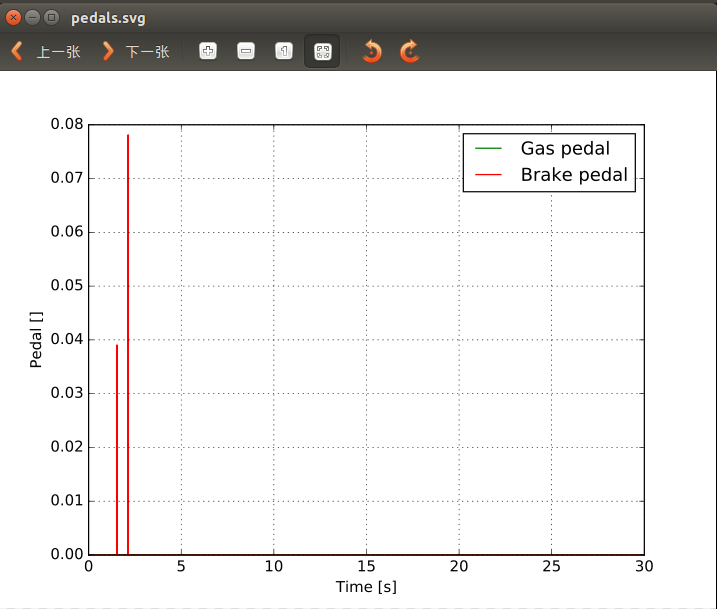Screen dimensions: 717x609
Task: Click the 上一张 text label
Action: 58,52
